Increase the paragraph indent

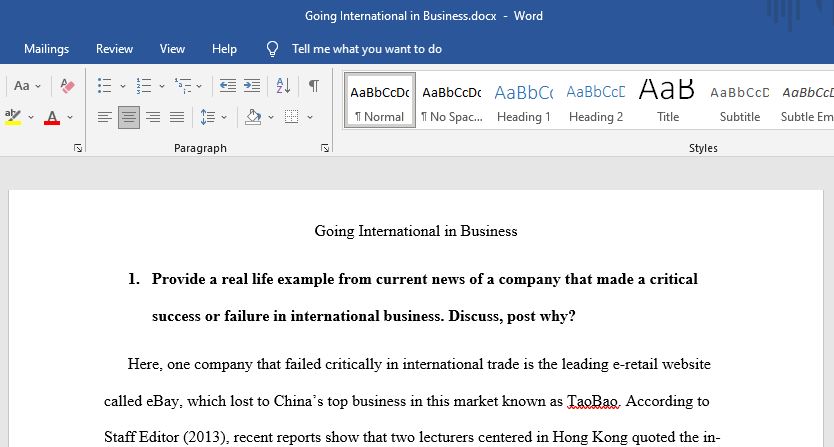click(x=252, y=86)
